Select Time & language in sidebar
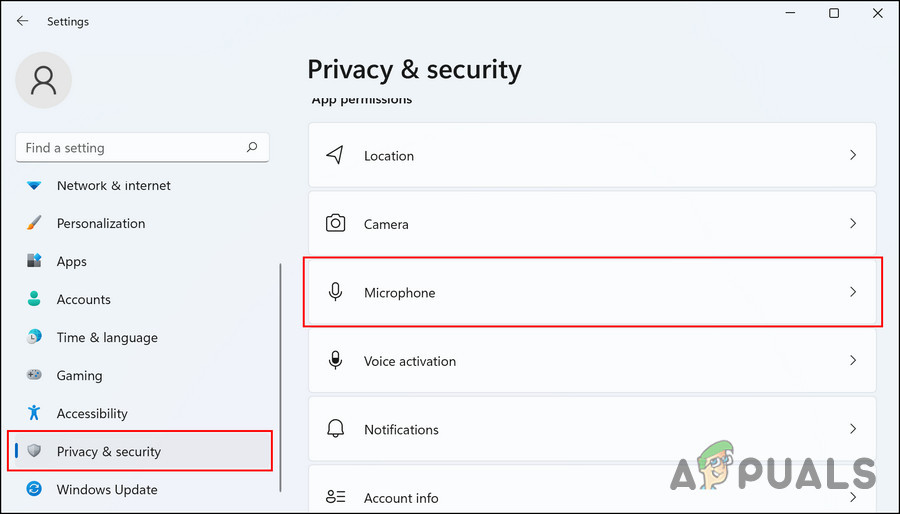This screenshot has height=514, width=900. tap(107, 337)
